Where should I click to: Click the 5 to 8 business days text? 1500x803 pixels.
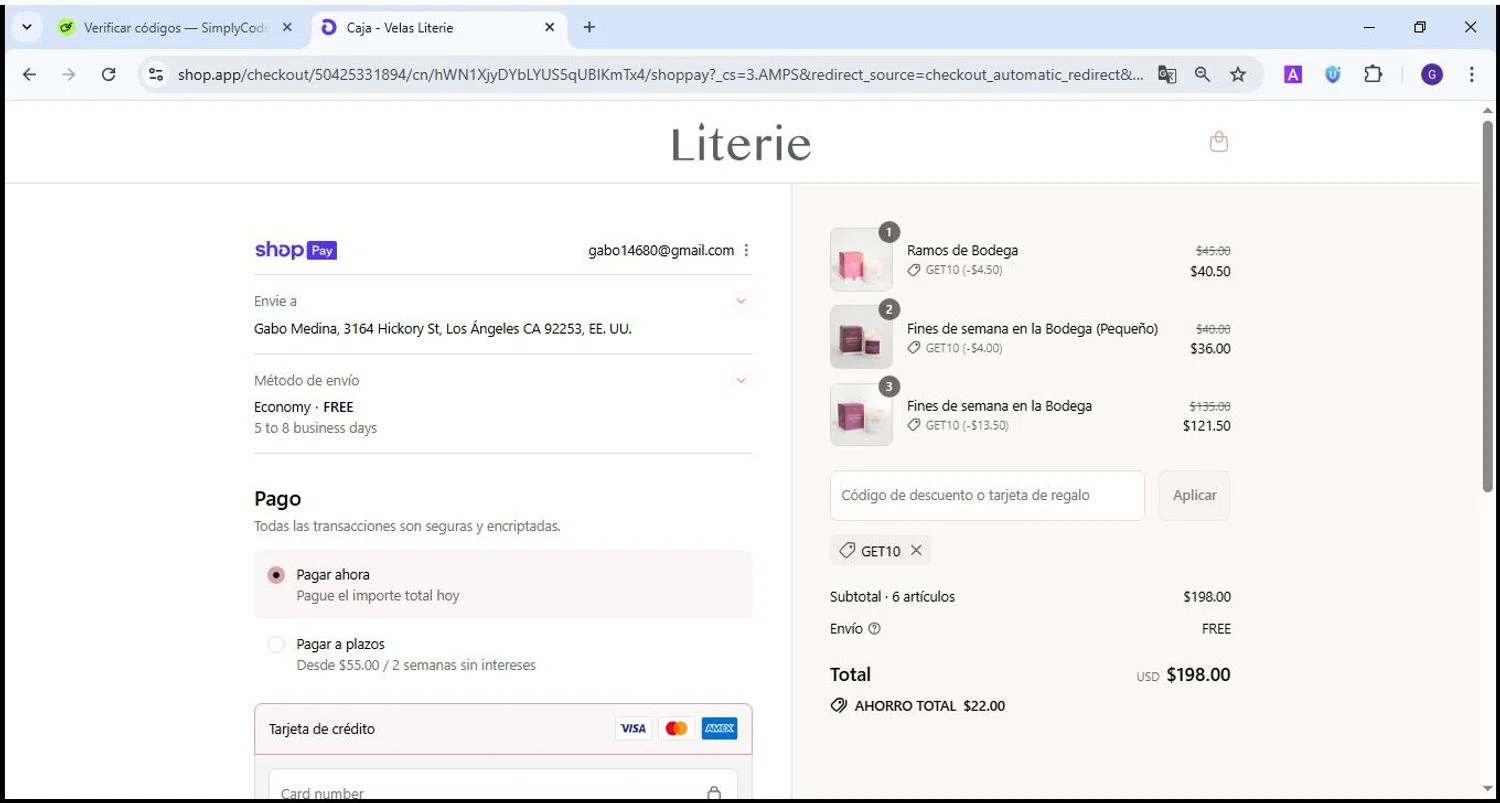pos(316,428)
